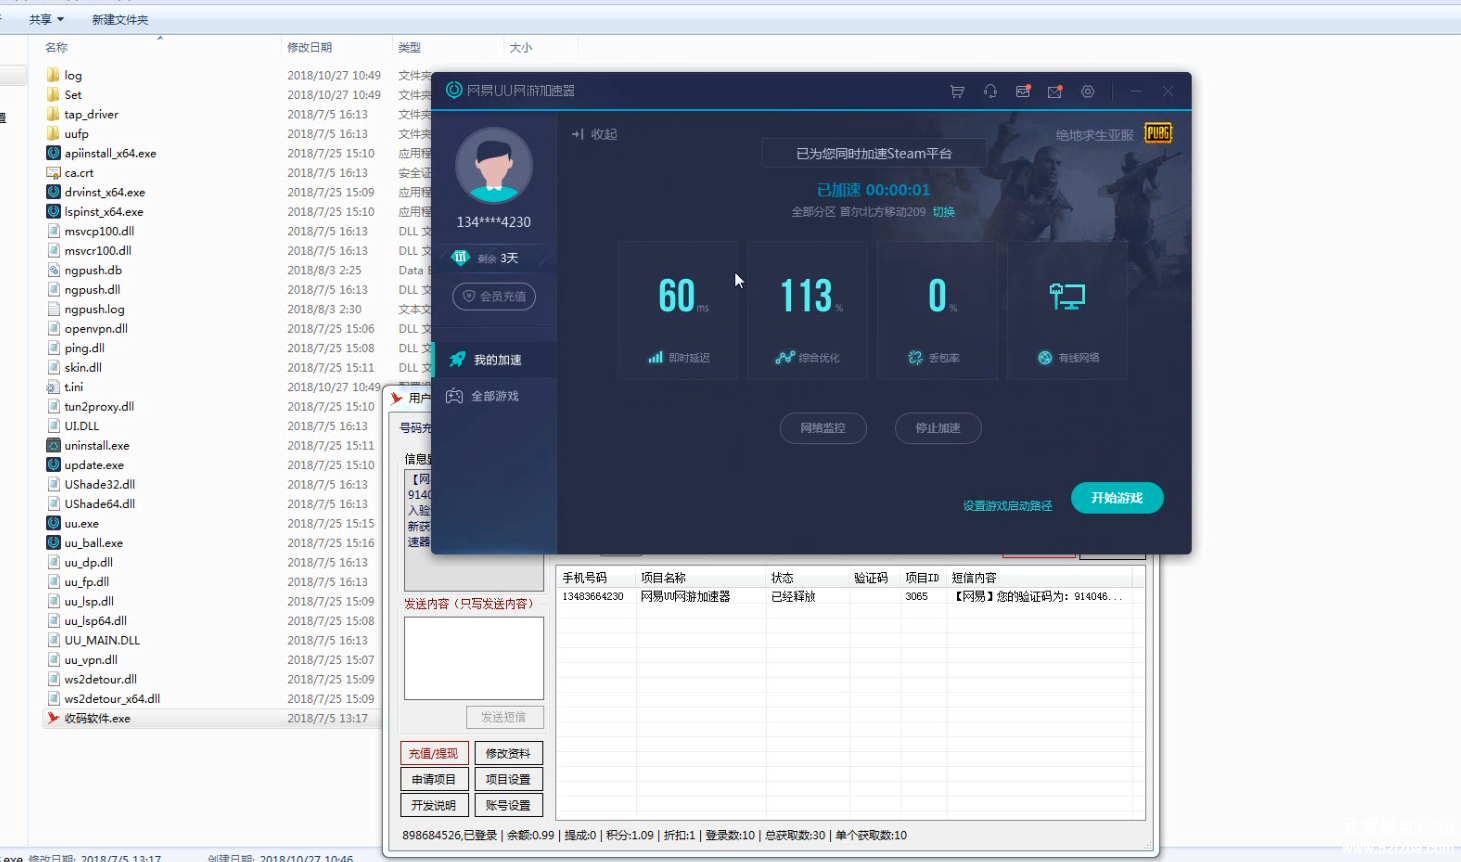Sort files by 类型 column header
Viewport: 1461px width, 862px height.
click(410, 47)
